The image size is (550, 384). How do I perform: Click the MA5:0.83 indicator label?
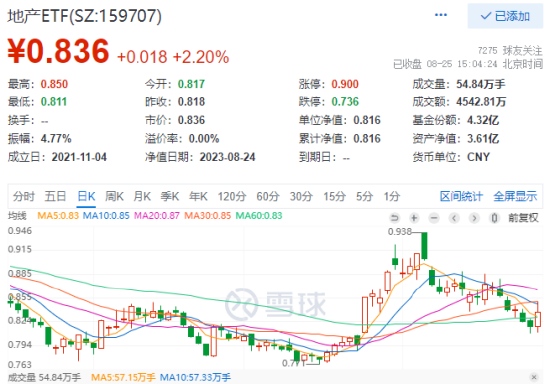58,216
